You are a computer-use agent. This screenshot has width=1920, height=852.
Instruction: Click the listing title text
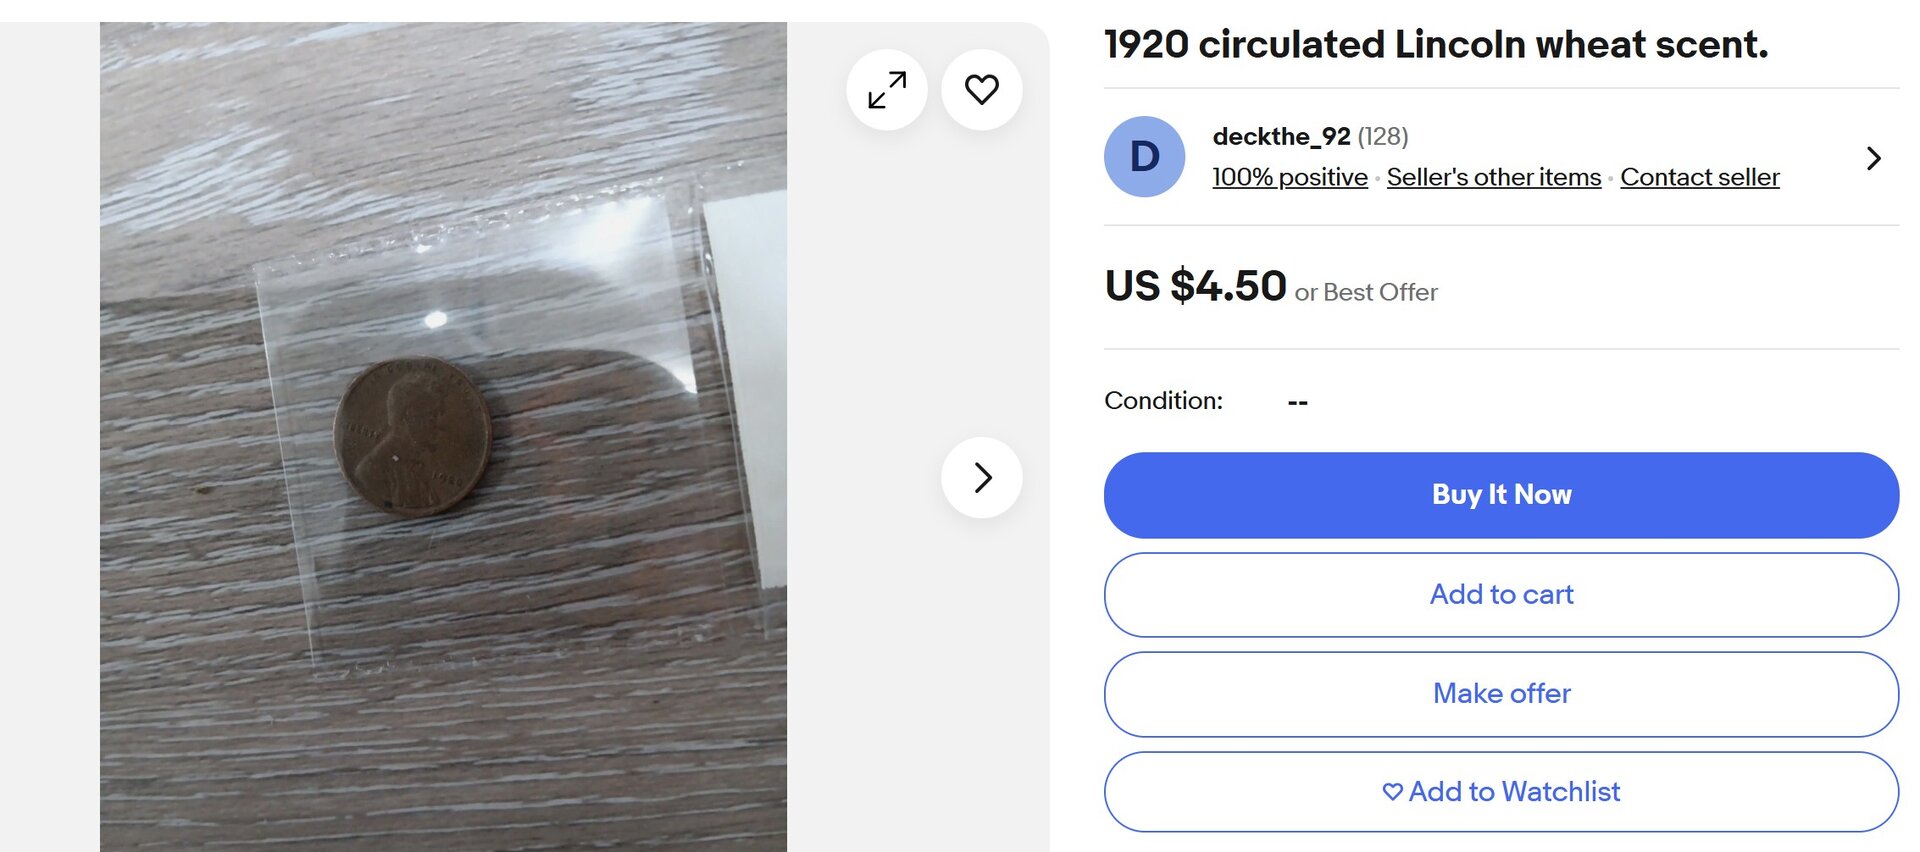point(1435,45)
